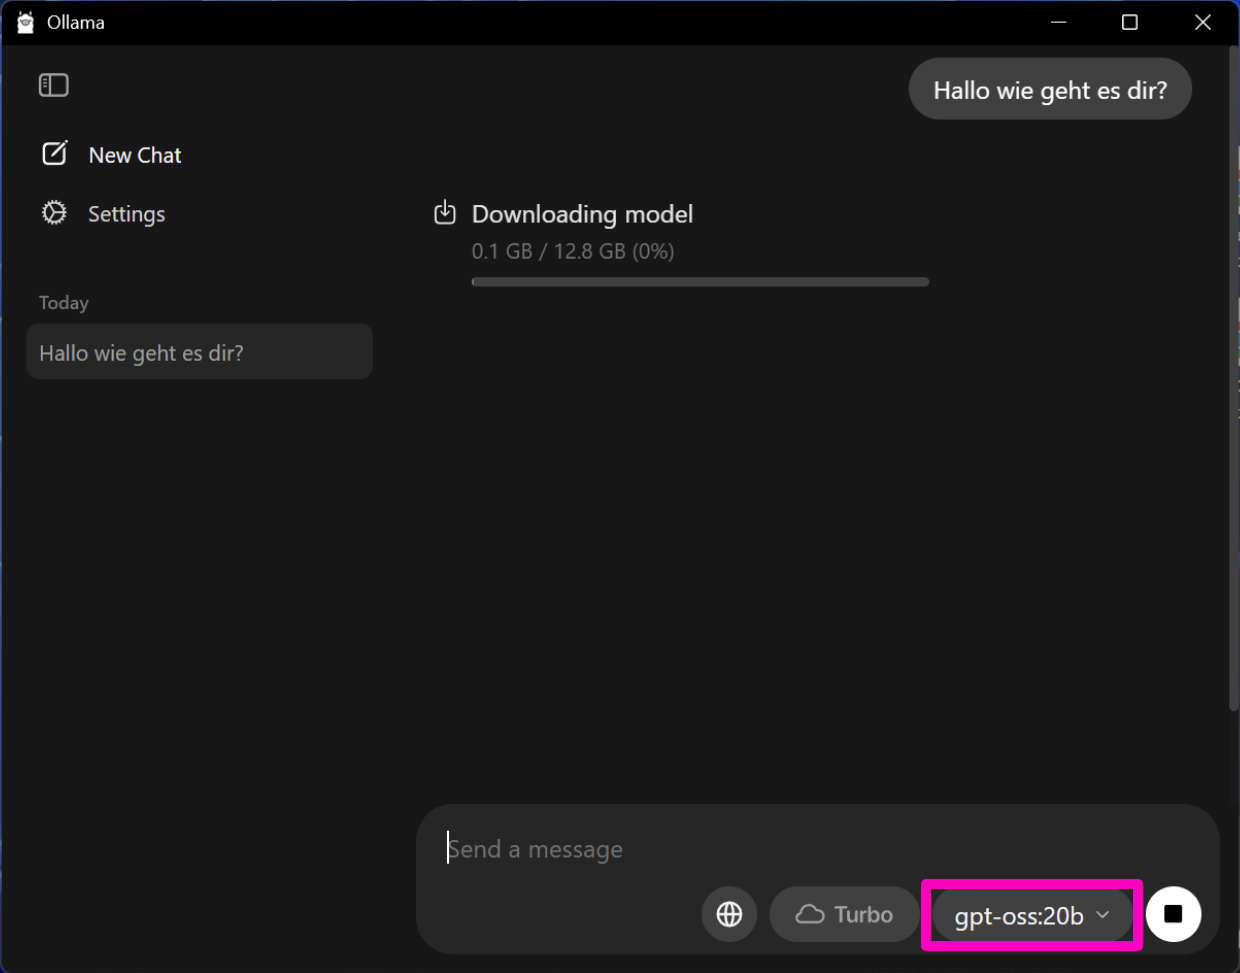1240x973 pixels.
Task: Stop generation with the stop button
Action: [x=1173, y=914]
